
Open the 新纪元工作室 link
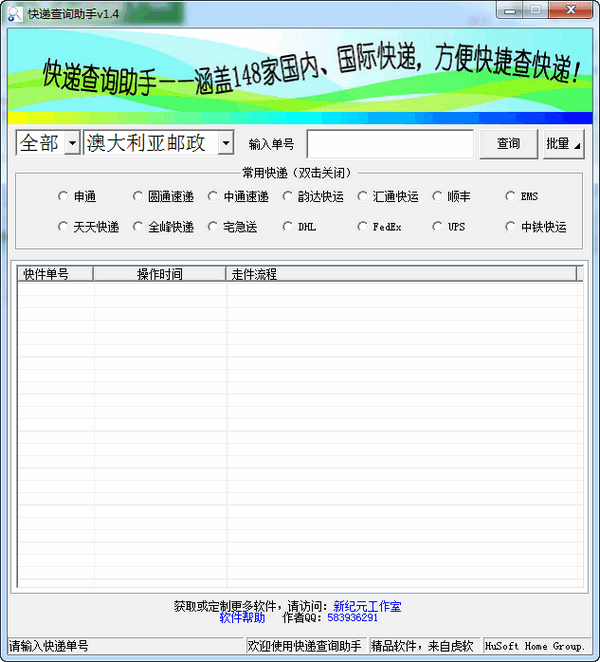pyautogui.click(x=367, y=606)
